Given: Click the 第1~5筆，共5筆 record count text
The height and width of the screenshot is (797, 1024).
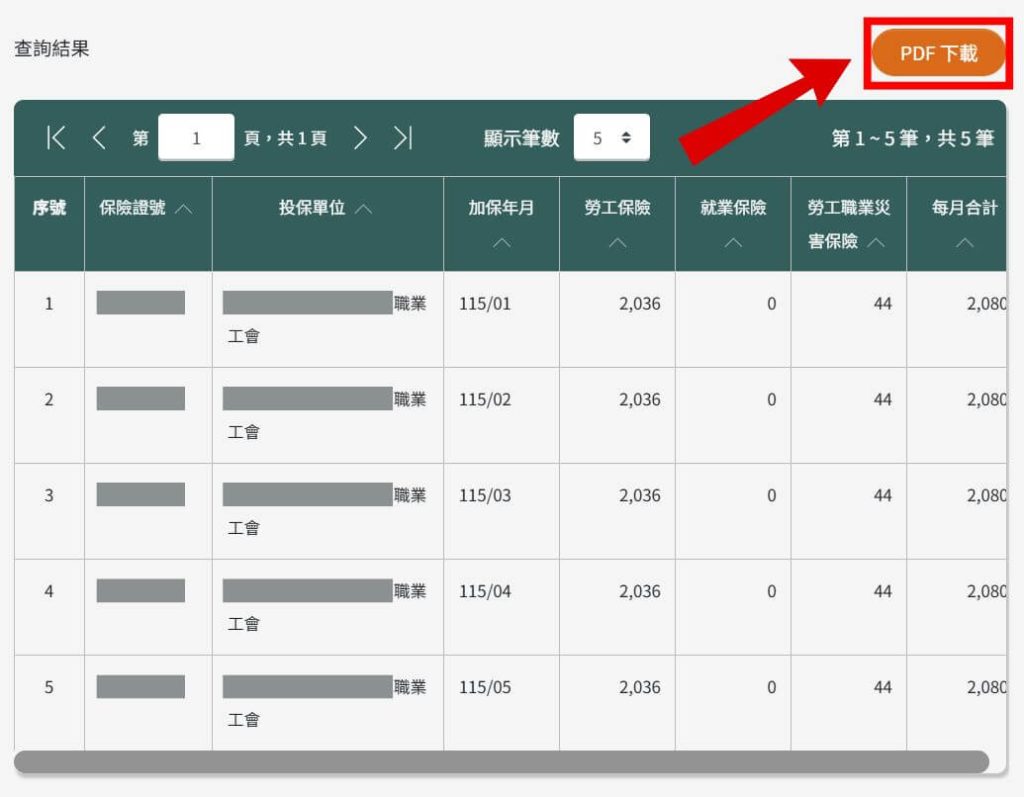Looking at the screenshot, I should click(912, 138).
